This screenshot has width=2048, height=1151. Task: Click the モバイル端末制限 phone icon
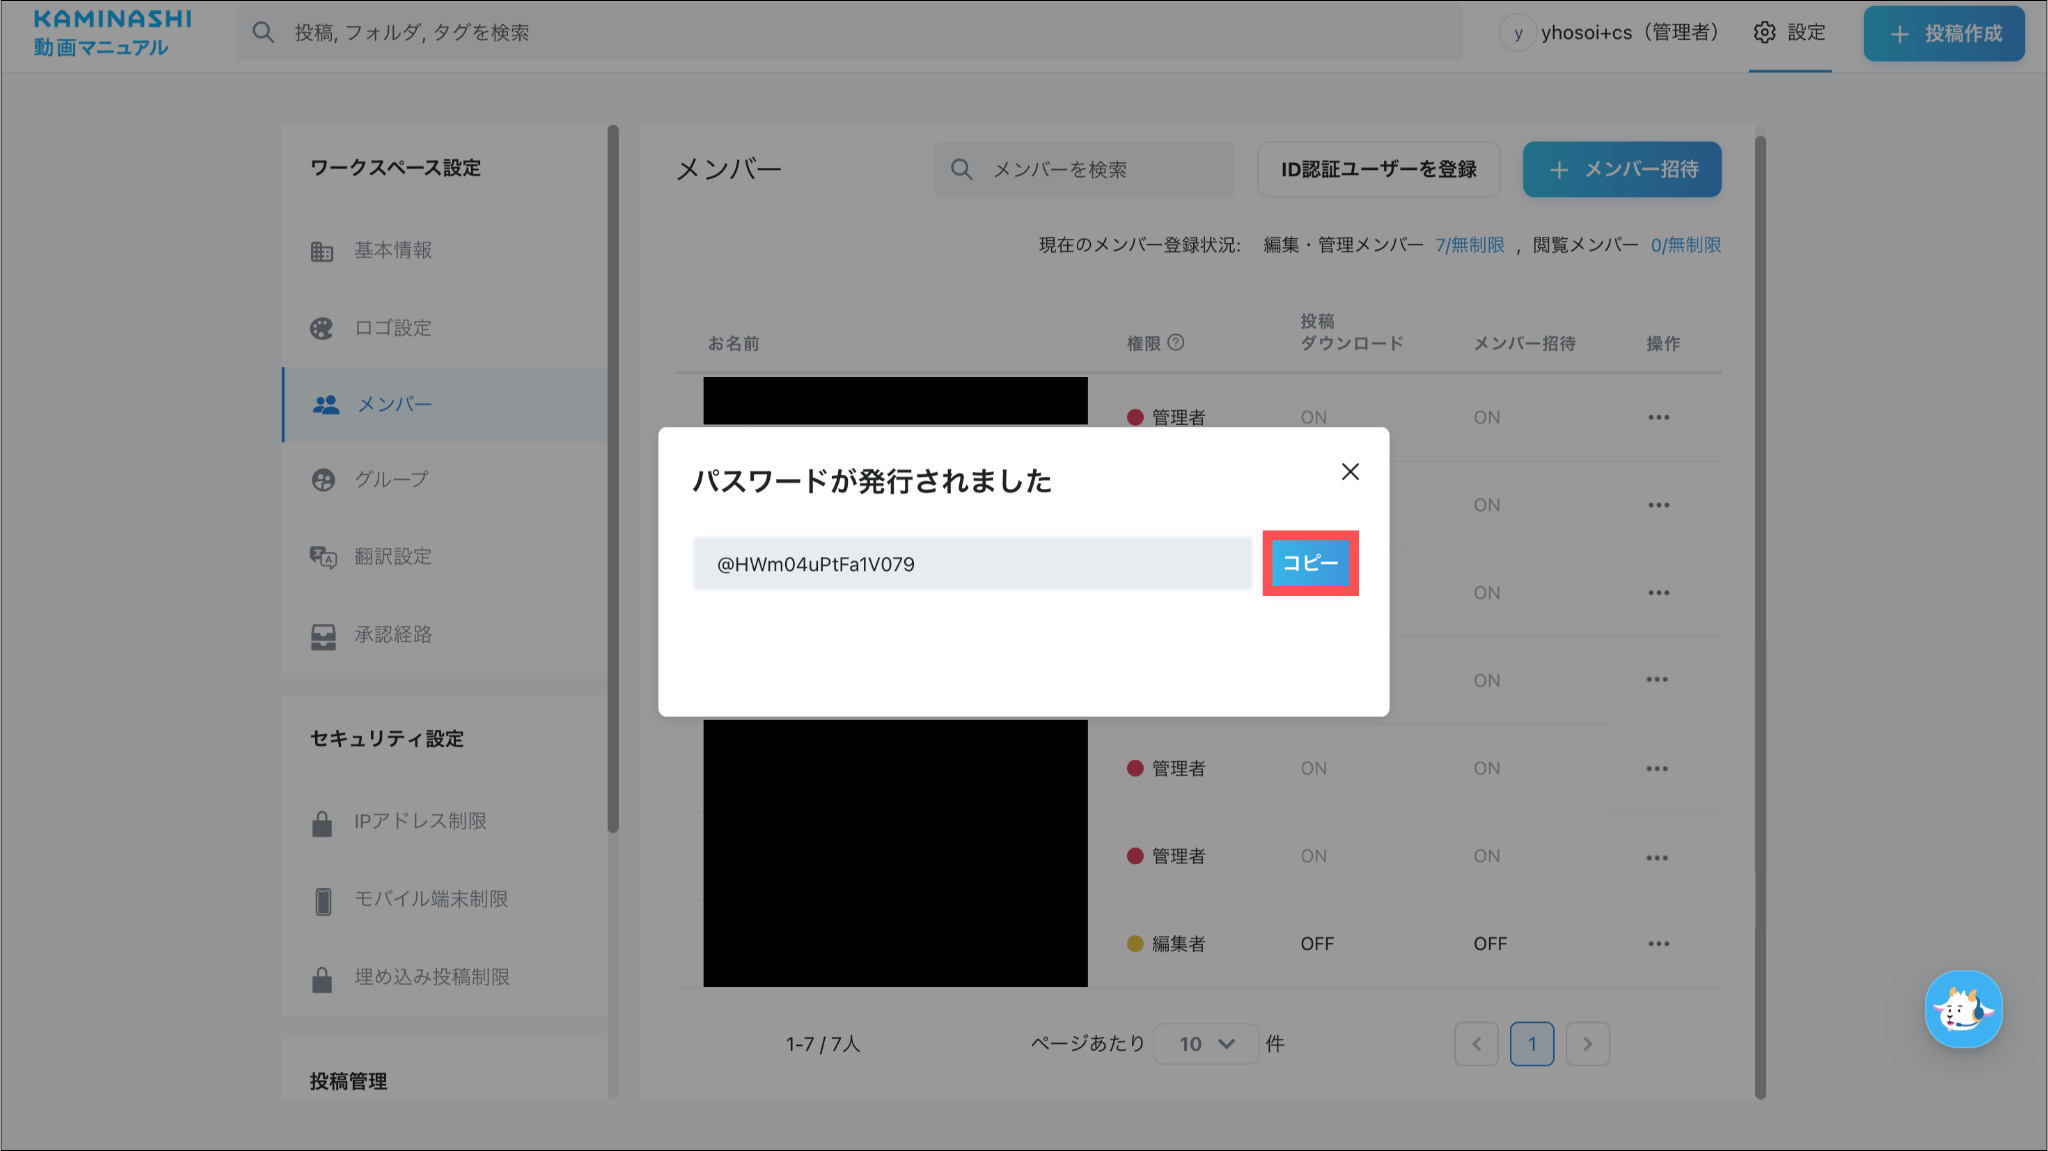[323, 900]
